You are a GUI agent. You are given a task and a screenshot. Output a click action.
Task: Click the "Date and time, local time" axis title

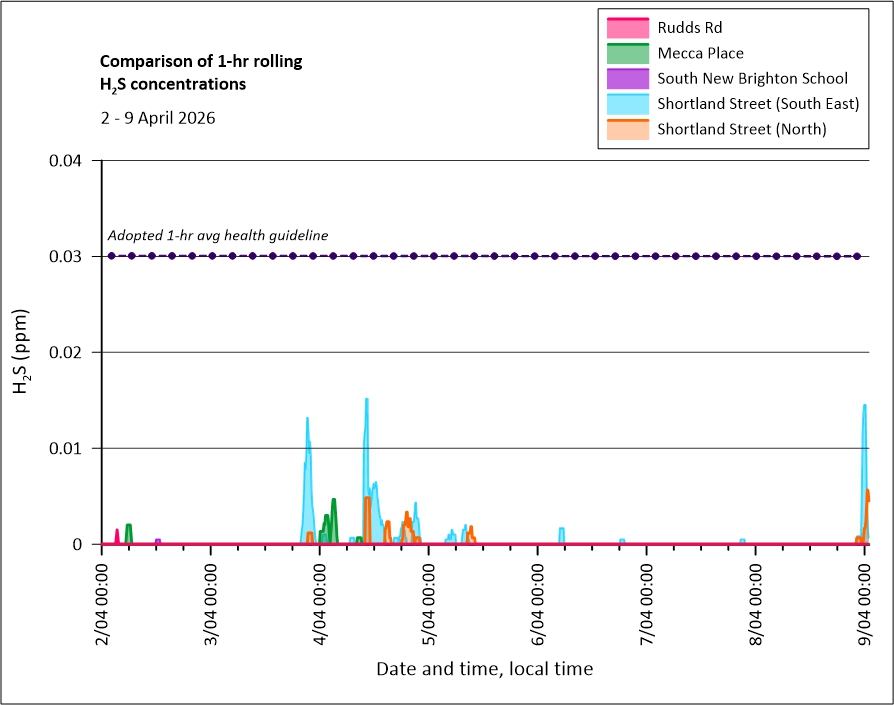coord(484,669)
